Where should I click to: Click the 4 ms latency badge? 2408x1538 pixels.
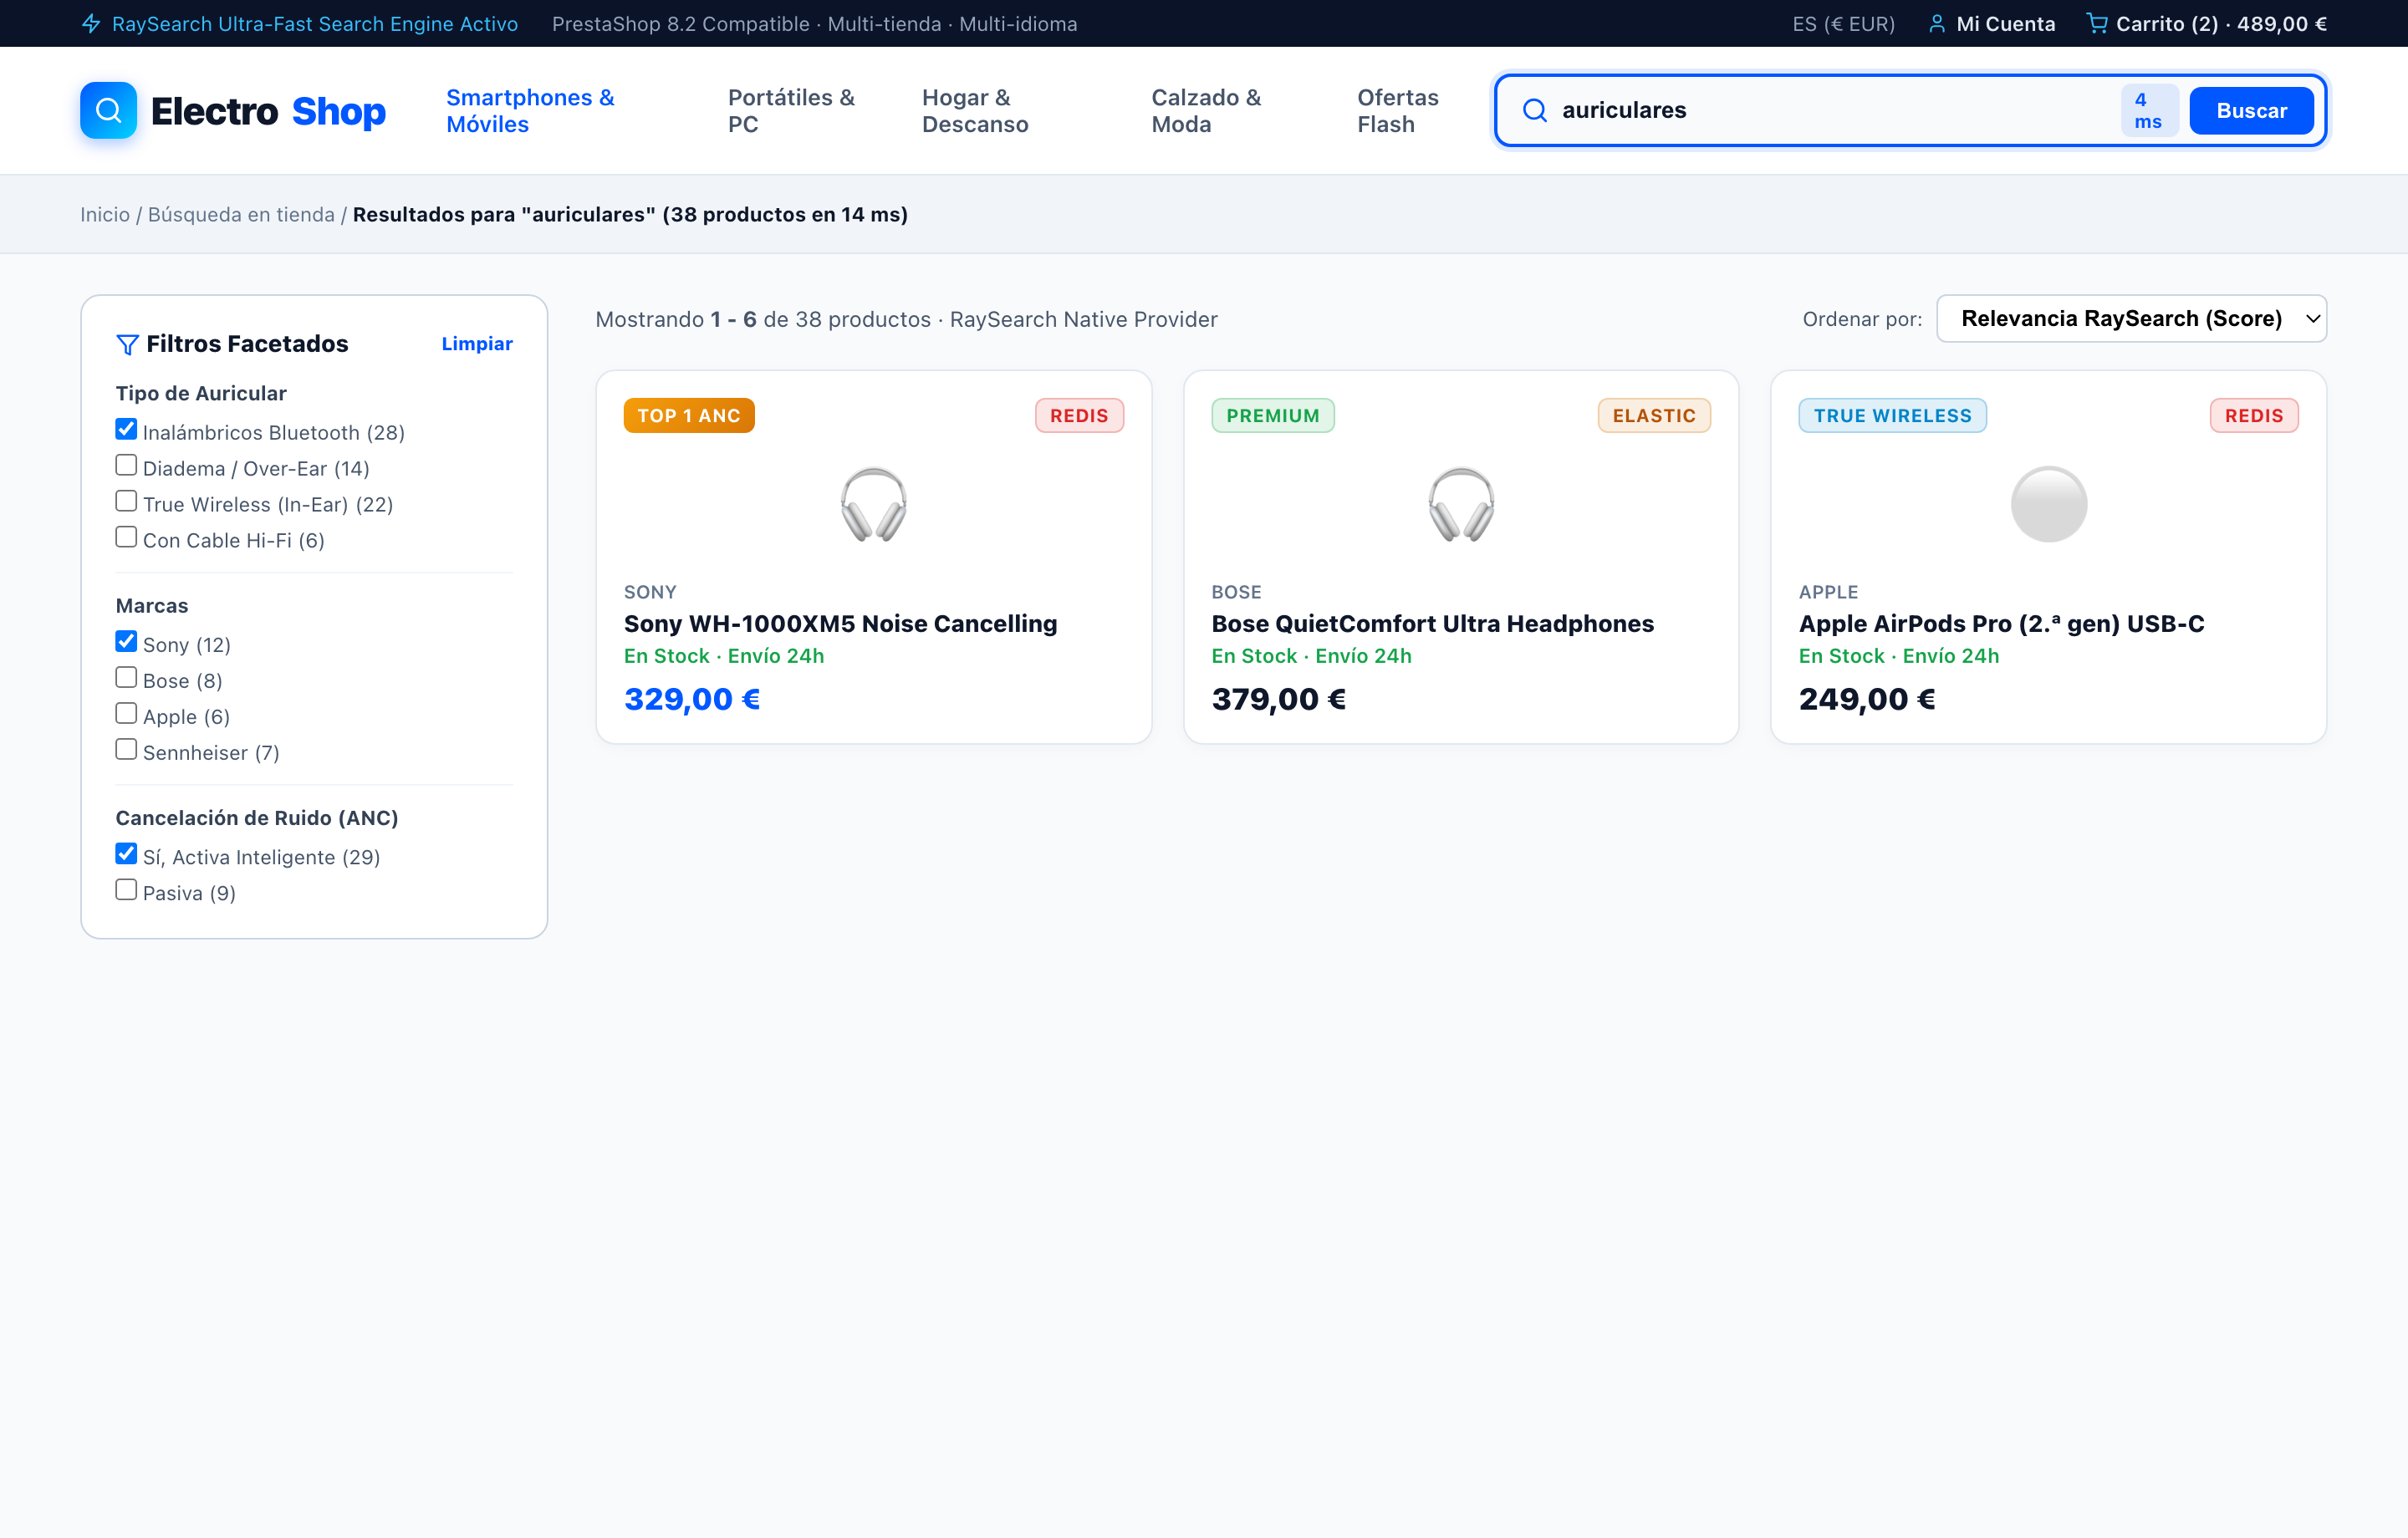[2148, 110]
